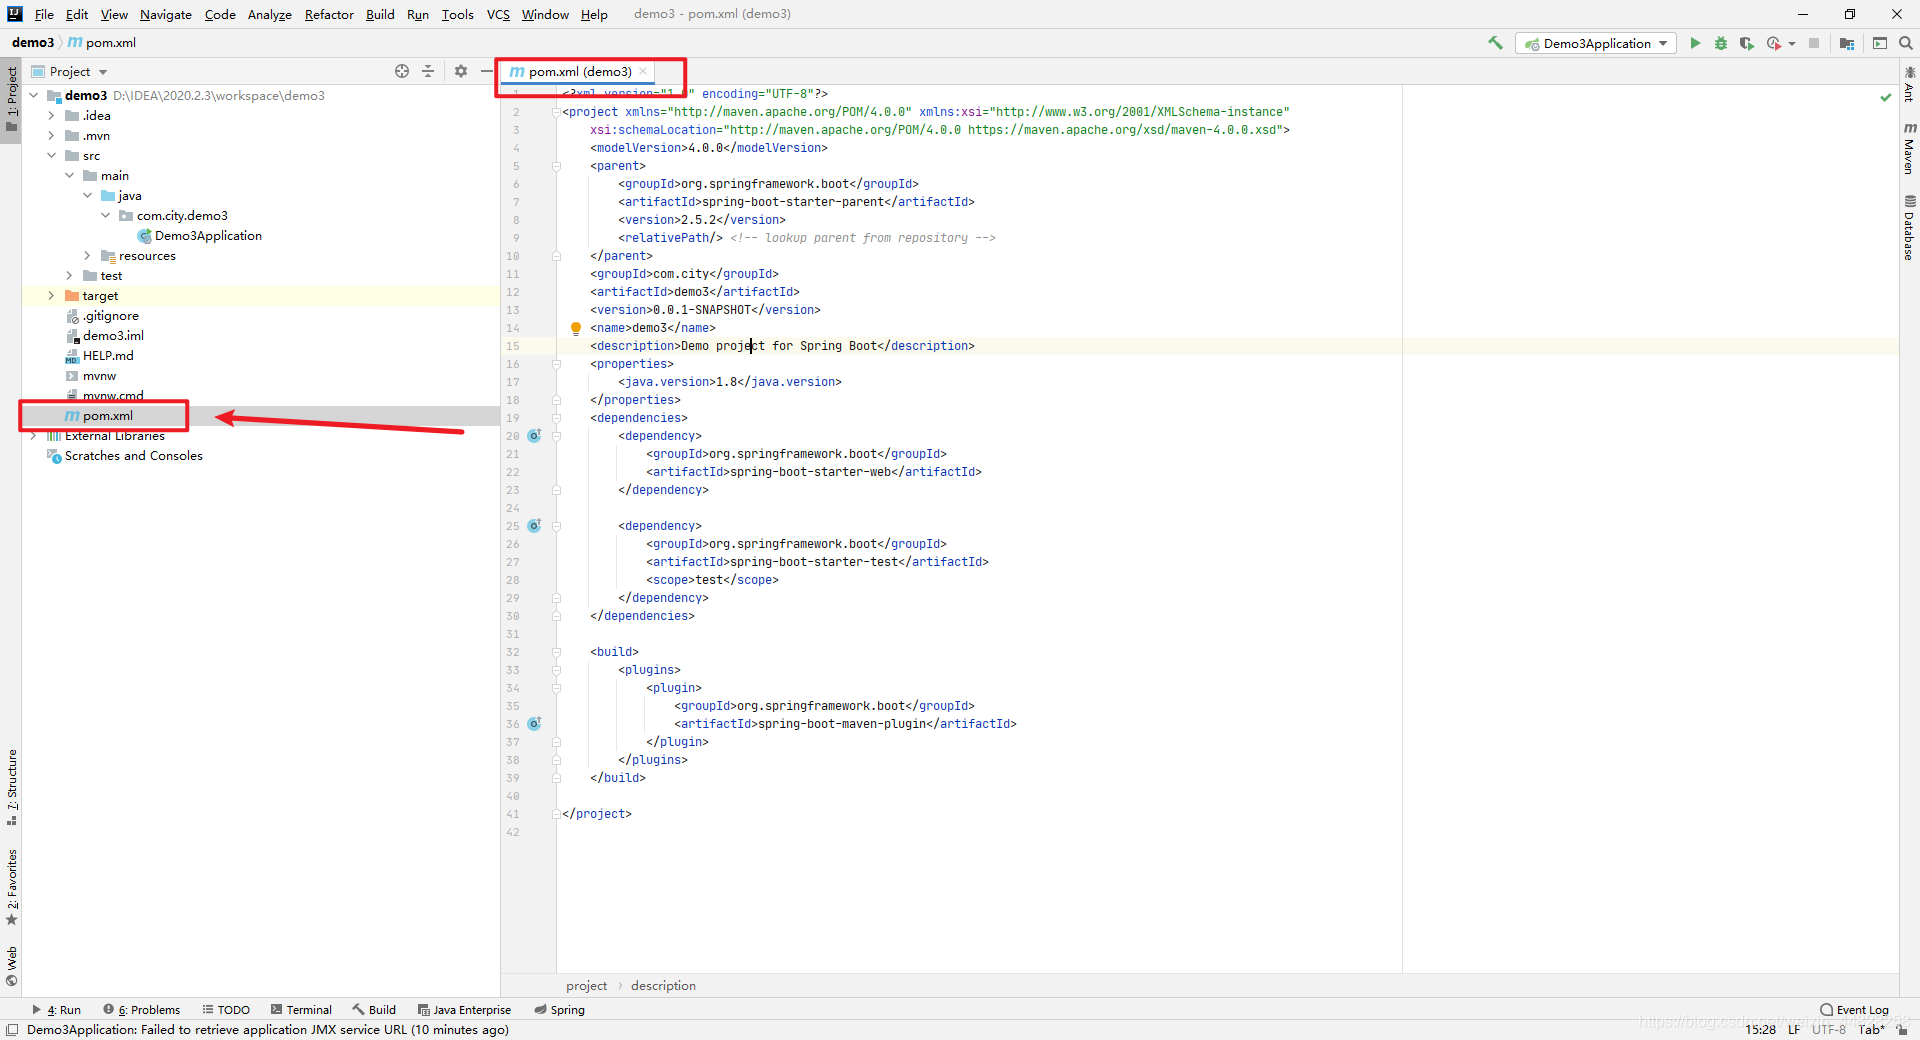The height and width of the screenshot is (1040, 1920).
Task: Collapse all in Project panel
Action: tap(428, 71)
